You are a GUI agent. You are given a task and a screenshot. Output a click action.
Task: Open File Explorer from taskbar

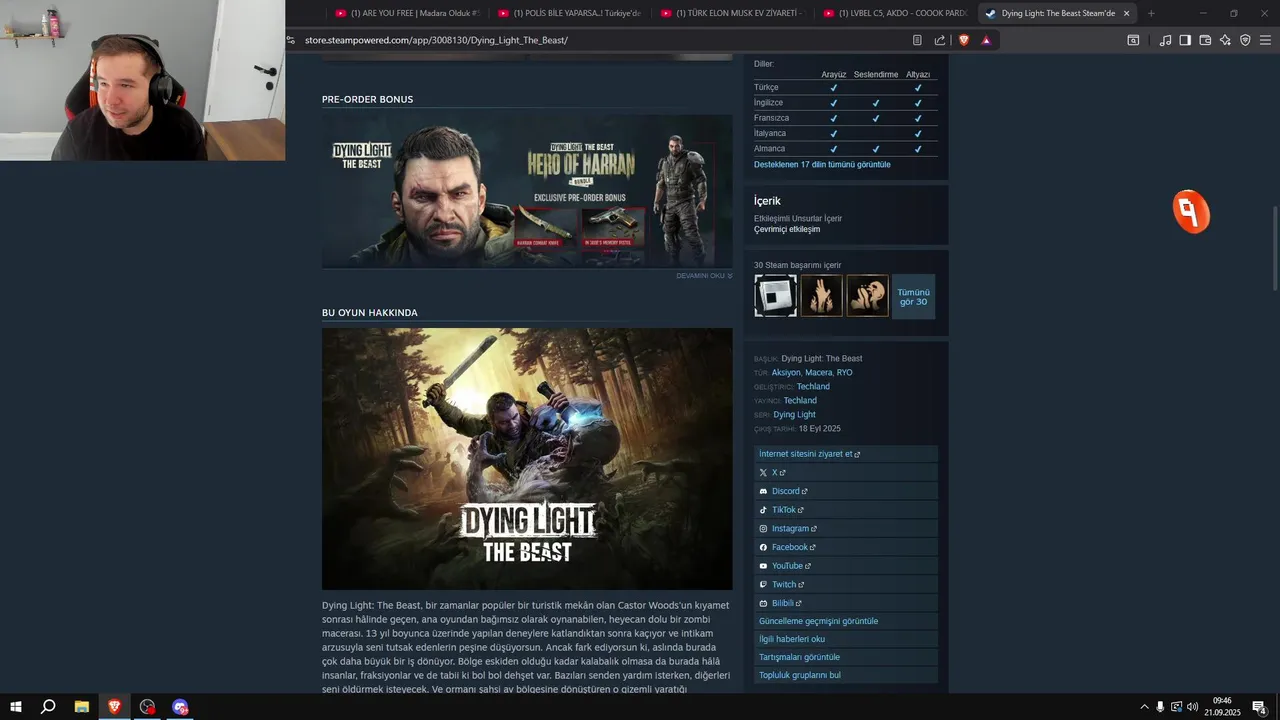pos(82,707)
